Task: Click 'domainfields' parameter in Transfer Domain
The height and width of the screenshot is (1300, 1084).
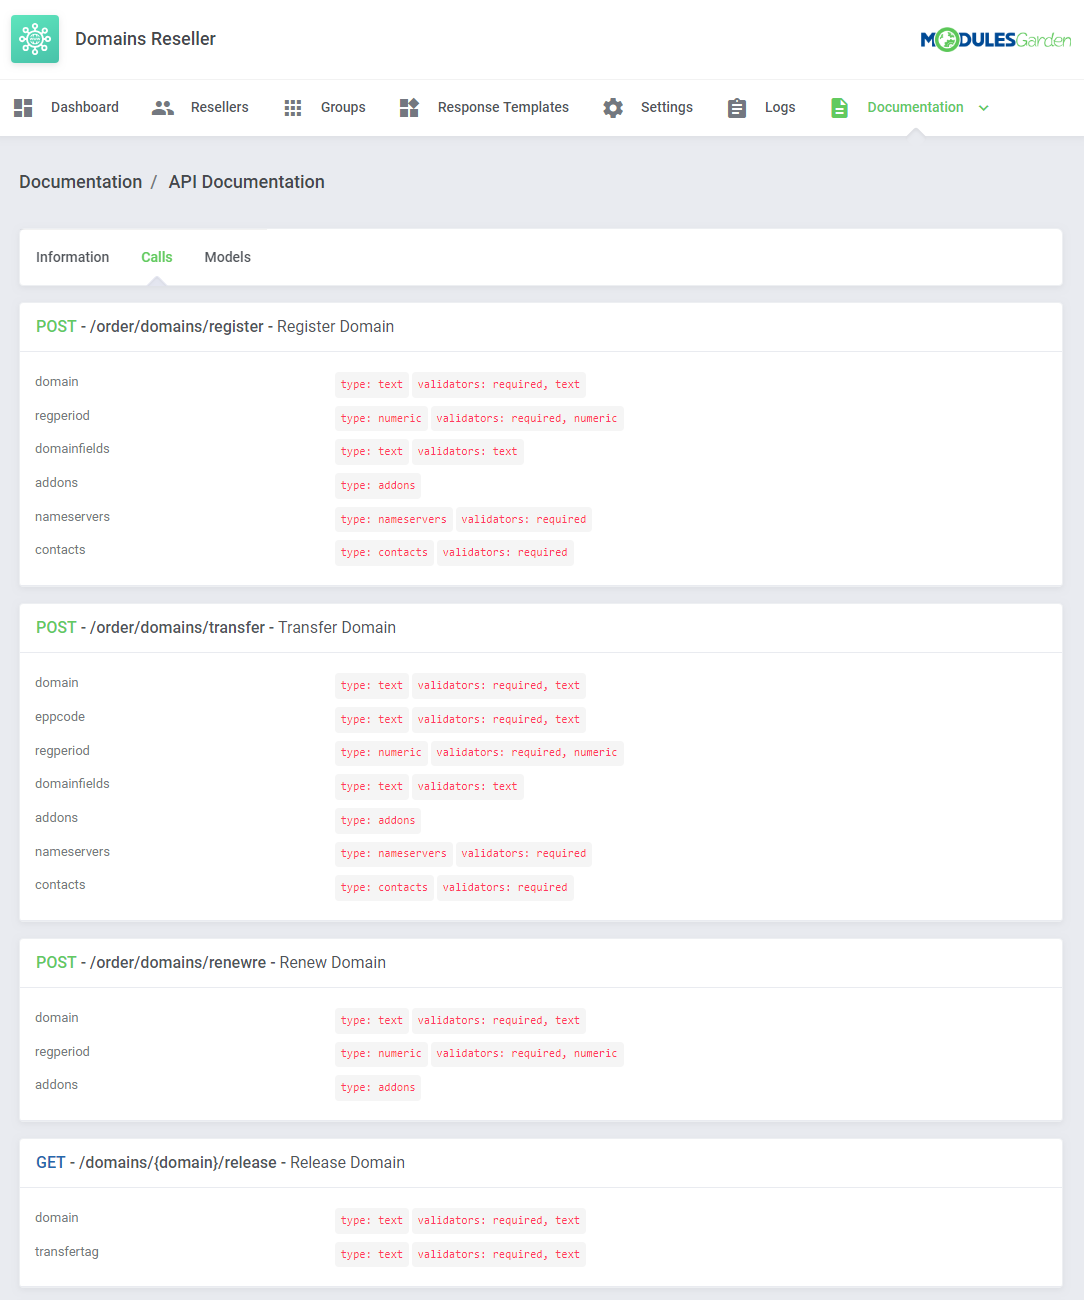Action: (x=72, y=784)
